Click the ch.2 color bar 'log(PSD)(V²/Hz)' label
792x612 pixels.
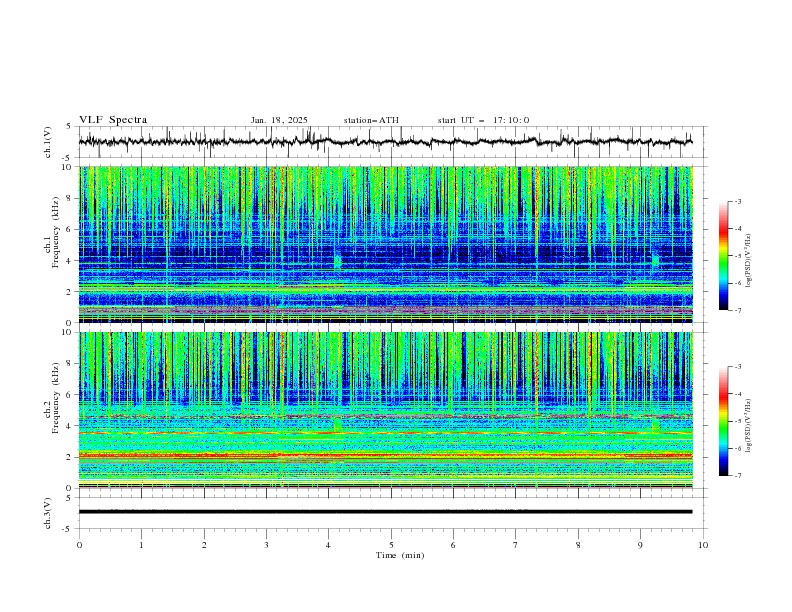pyautogui.click(x=749, y=425)
